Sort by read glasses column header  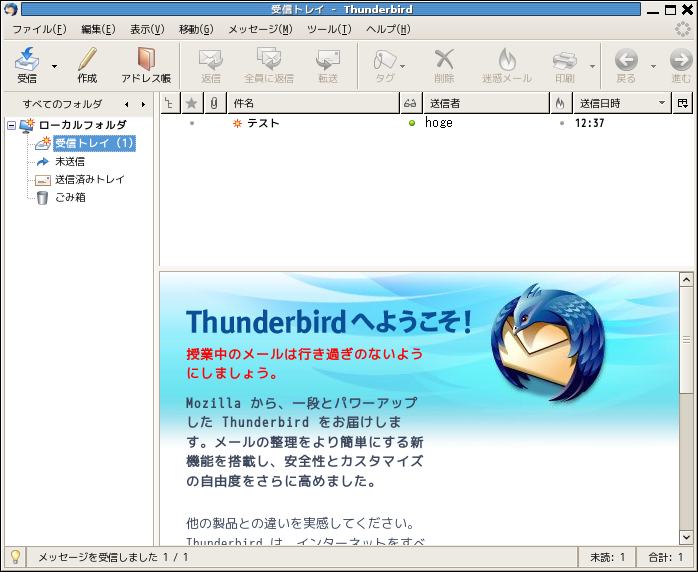410,103
